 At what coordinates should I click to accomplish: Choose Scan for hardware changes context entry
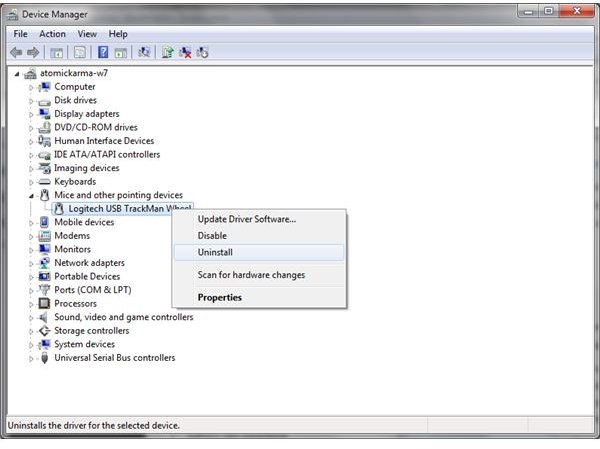pos(259,275)
